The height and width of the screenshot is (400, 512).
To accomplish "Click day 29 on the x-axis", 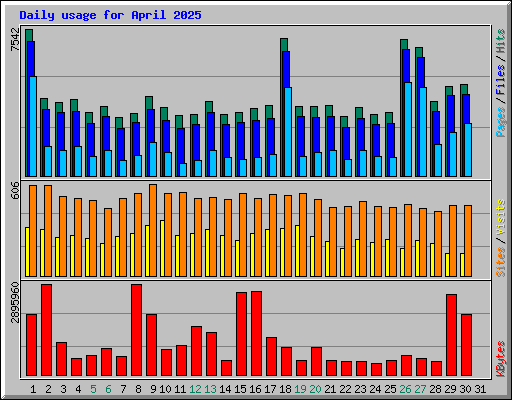I will click(x=450, y=389).
